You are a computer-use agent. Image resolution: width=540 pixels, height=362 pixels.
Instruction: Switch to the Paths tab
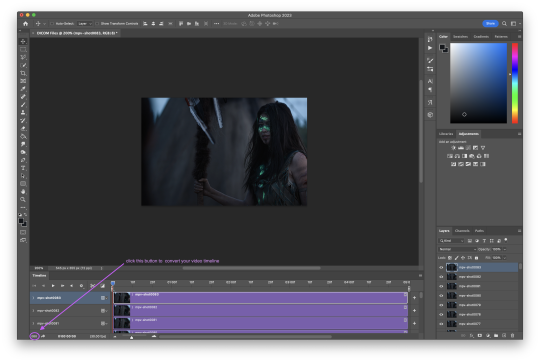pos(479,231)
